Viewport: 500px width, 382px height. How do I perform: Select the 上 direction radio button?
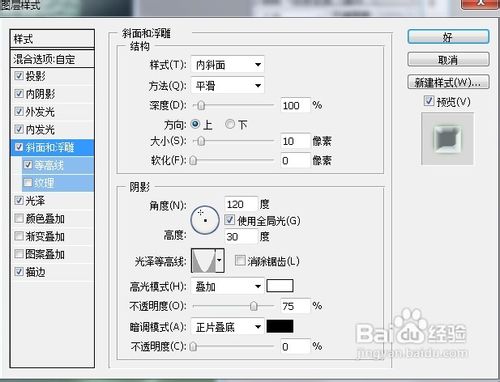[195, 124]
